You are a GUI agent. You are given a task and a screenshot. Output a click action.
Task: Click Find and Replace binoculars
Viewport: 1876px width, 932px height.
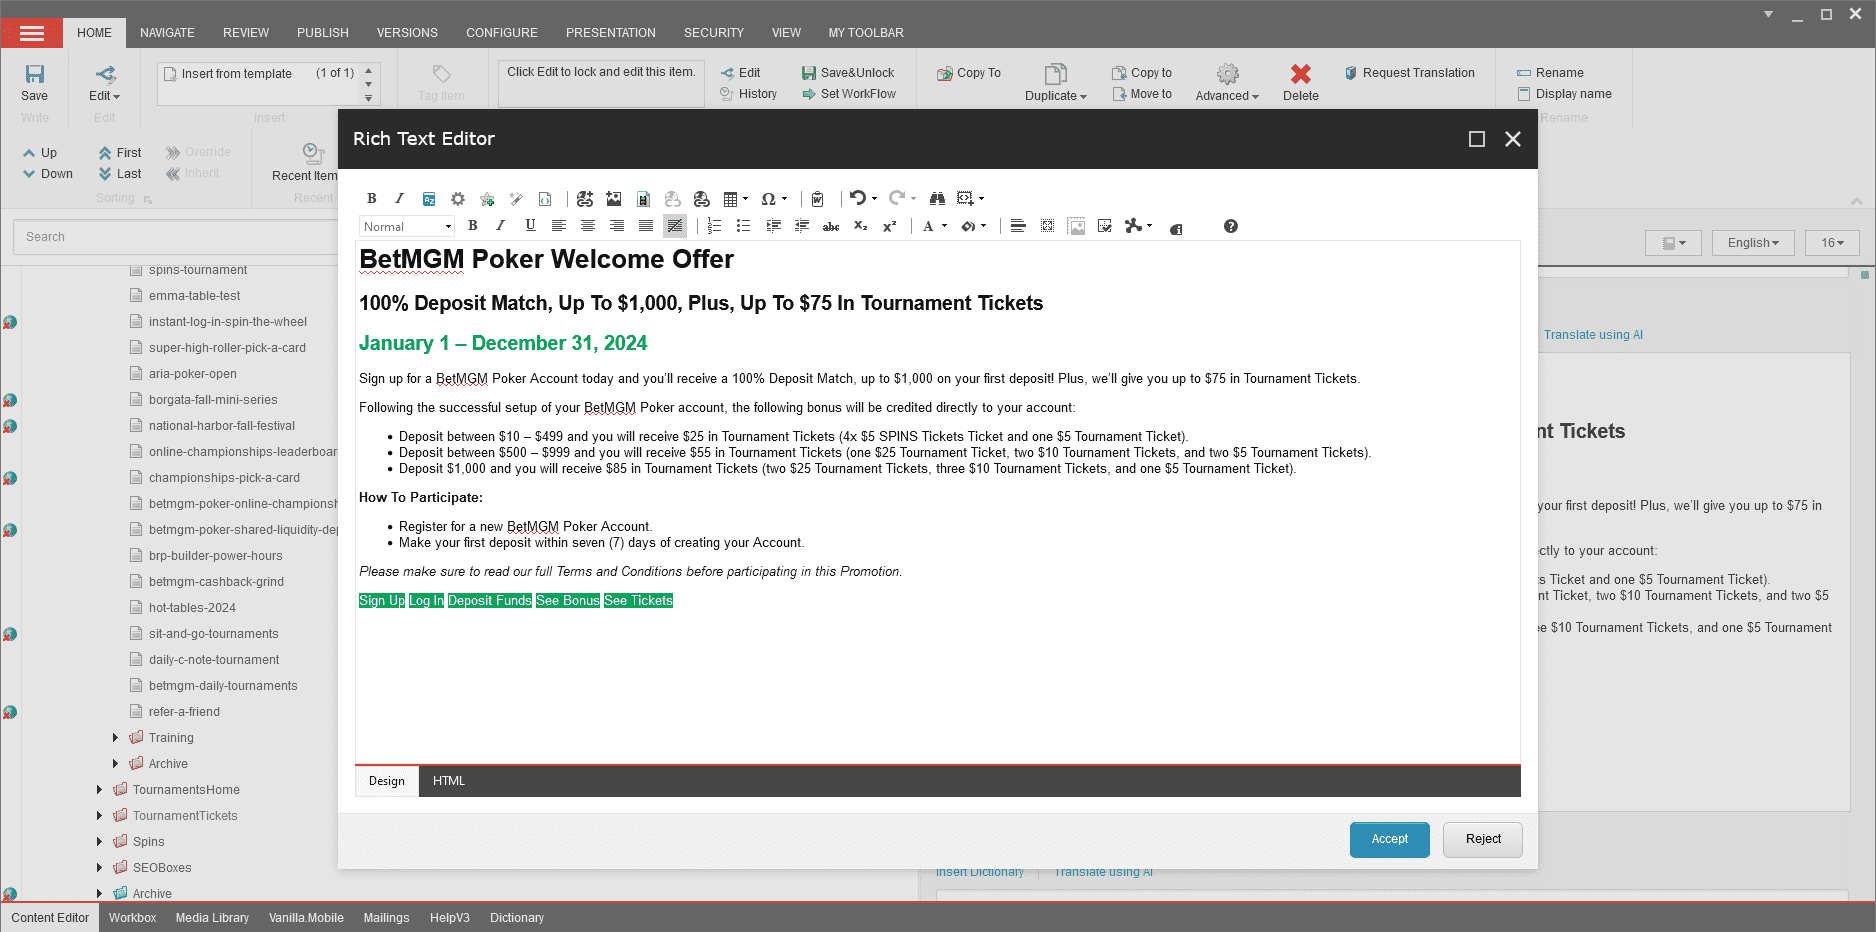[937, 198]
